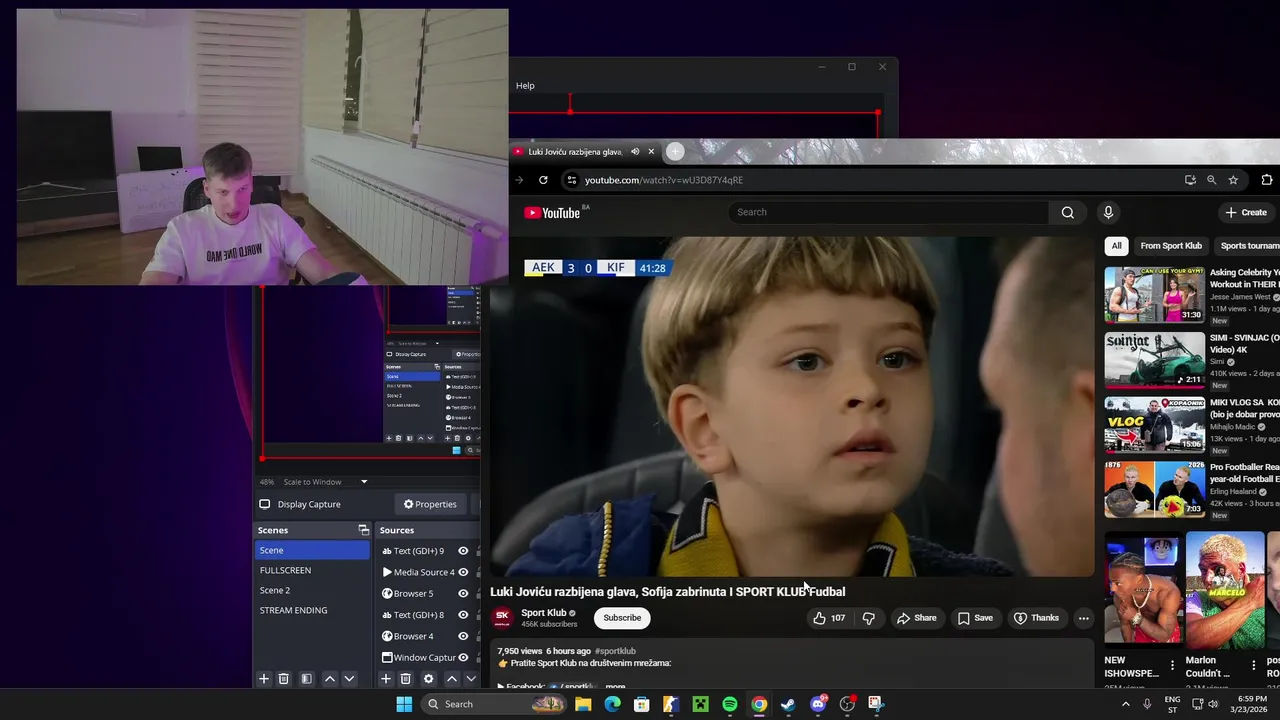Go to YouTube home via logo
The height and width of the screenshot is (720, 1280).
[x=552, y=212]
